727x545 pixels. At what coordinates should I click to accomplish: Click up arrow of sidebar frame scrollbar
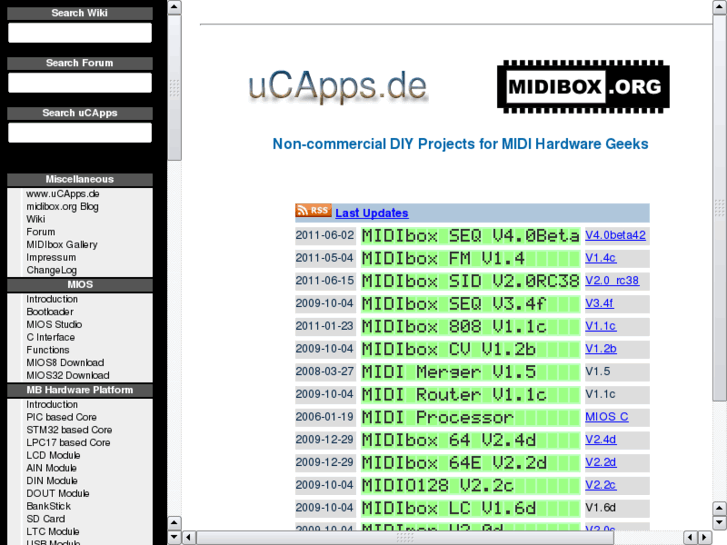(174, 7)
